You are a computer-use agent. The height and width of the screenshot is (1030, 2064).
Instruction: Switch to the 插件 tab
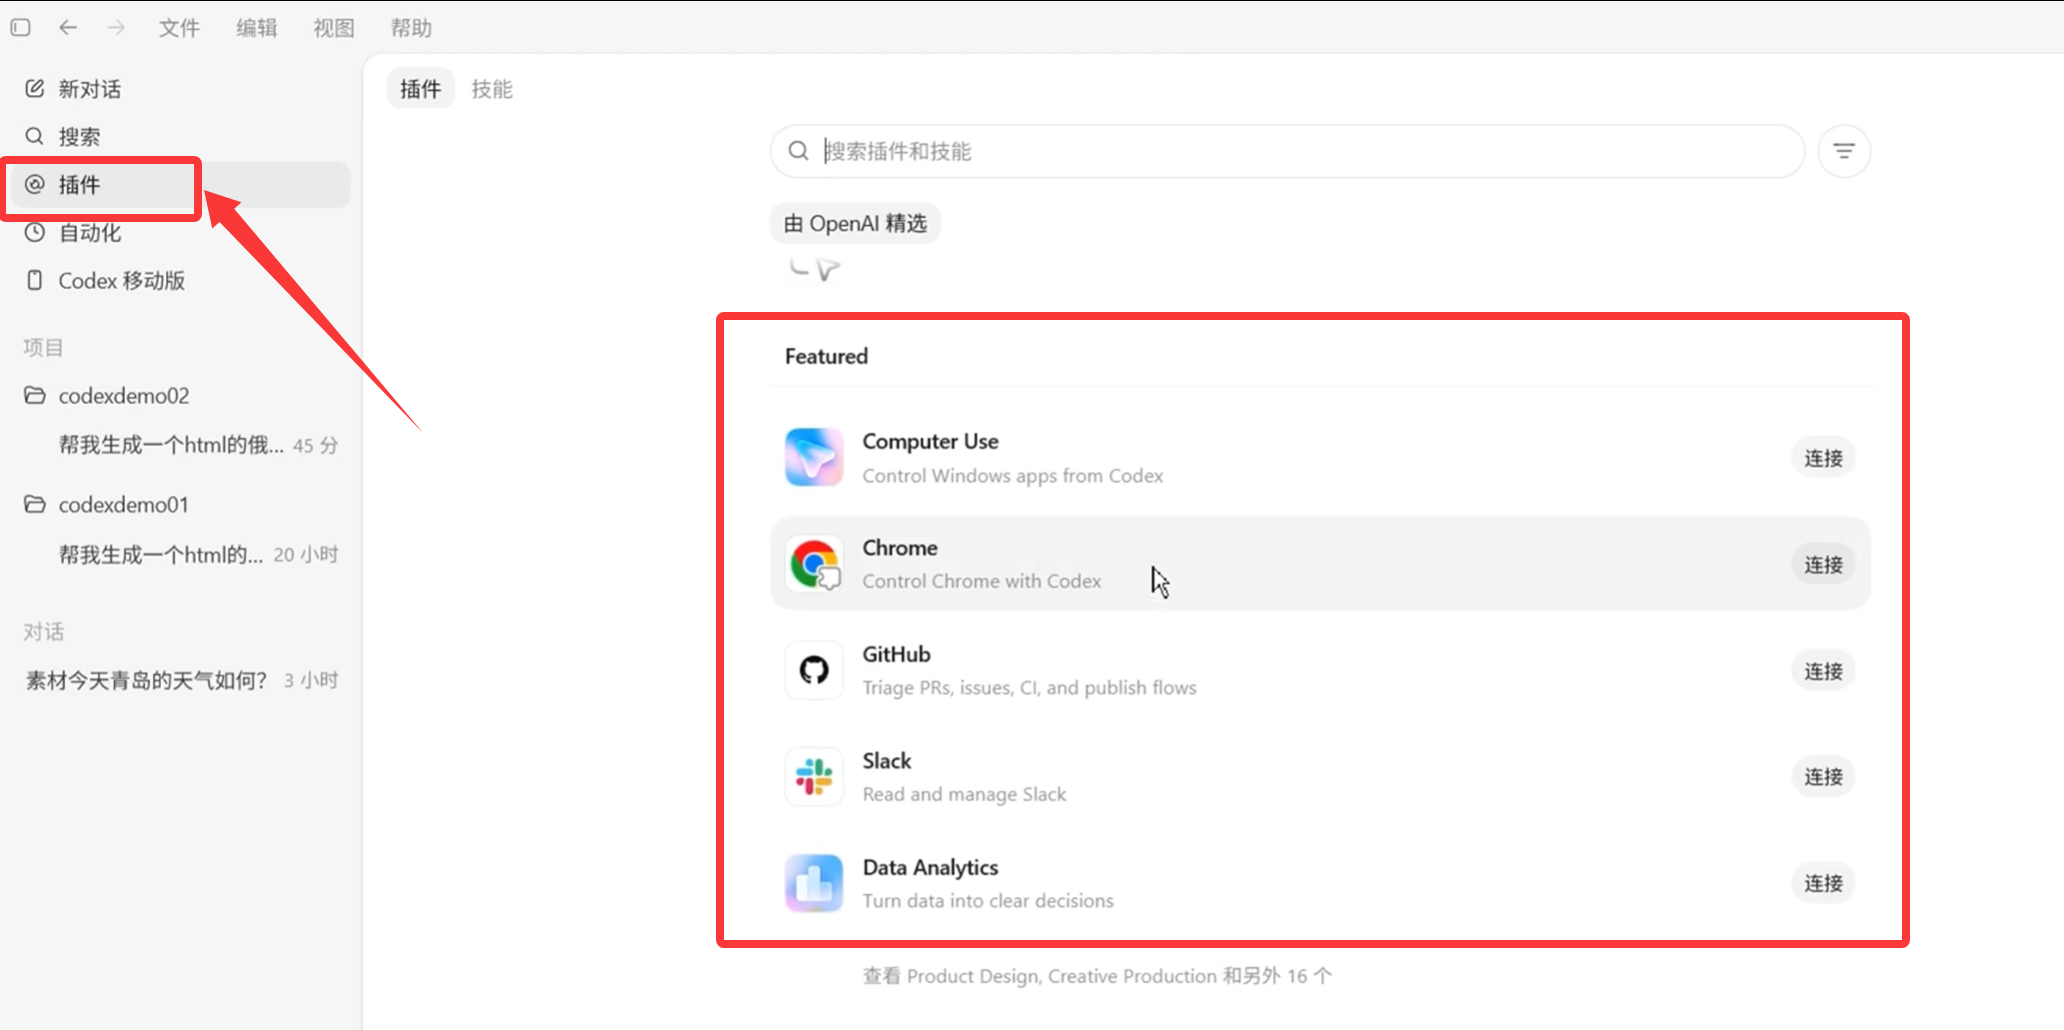pos(420,89)
